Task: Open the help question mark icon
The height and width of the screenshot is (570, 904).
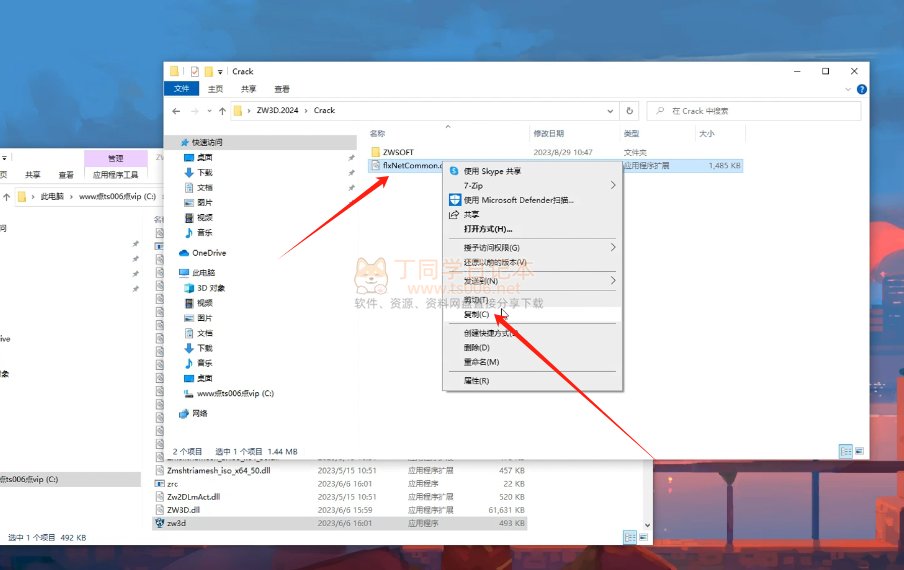Action: (x=861, y=89)
